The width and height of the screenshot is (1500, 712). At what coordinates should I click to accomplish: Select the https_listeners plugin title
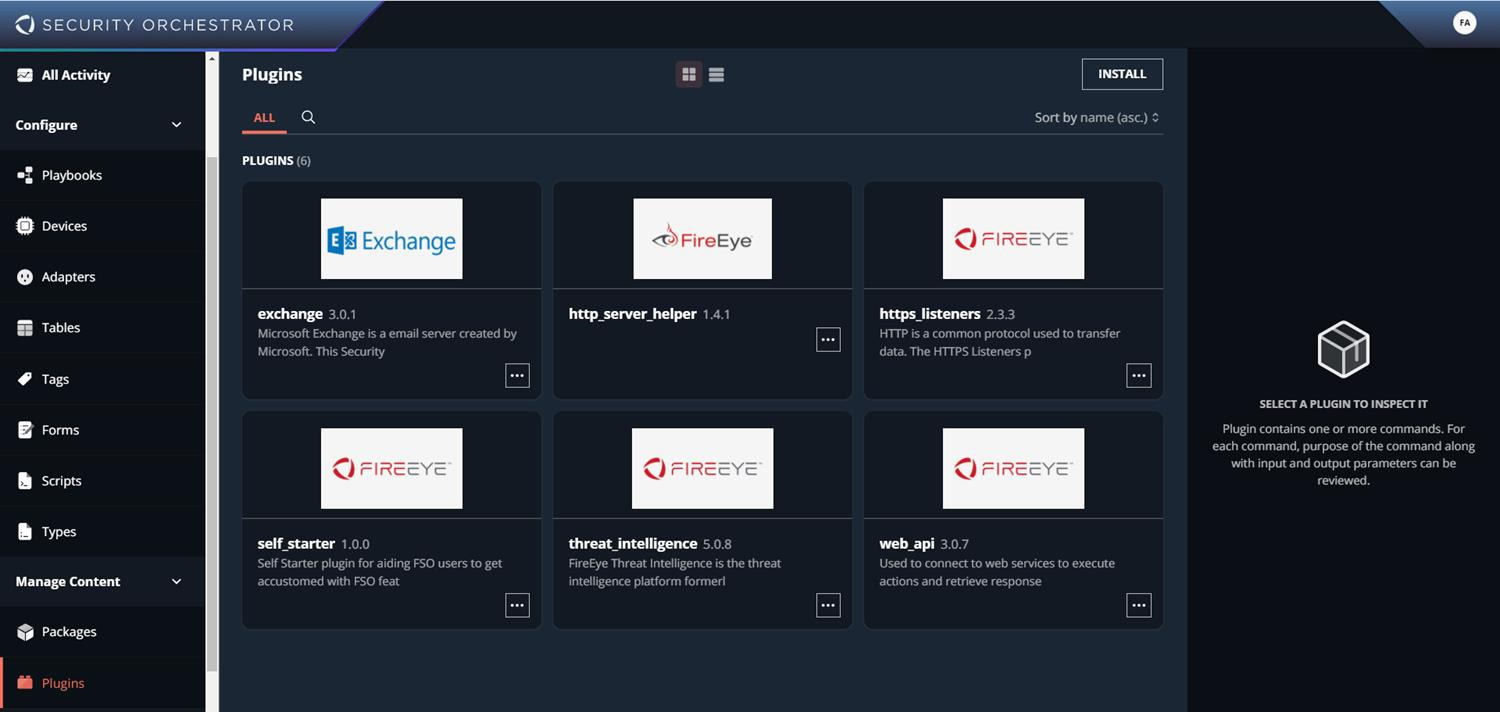[x=929, y=314]
